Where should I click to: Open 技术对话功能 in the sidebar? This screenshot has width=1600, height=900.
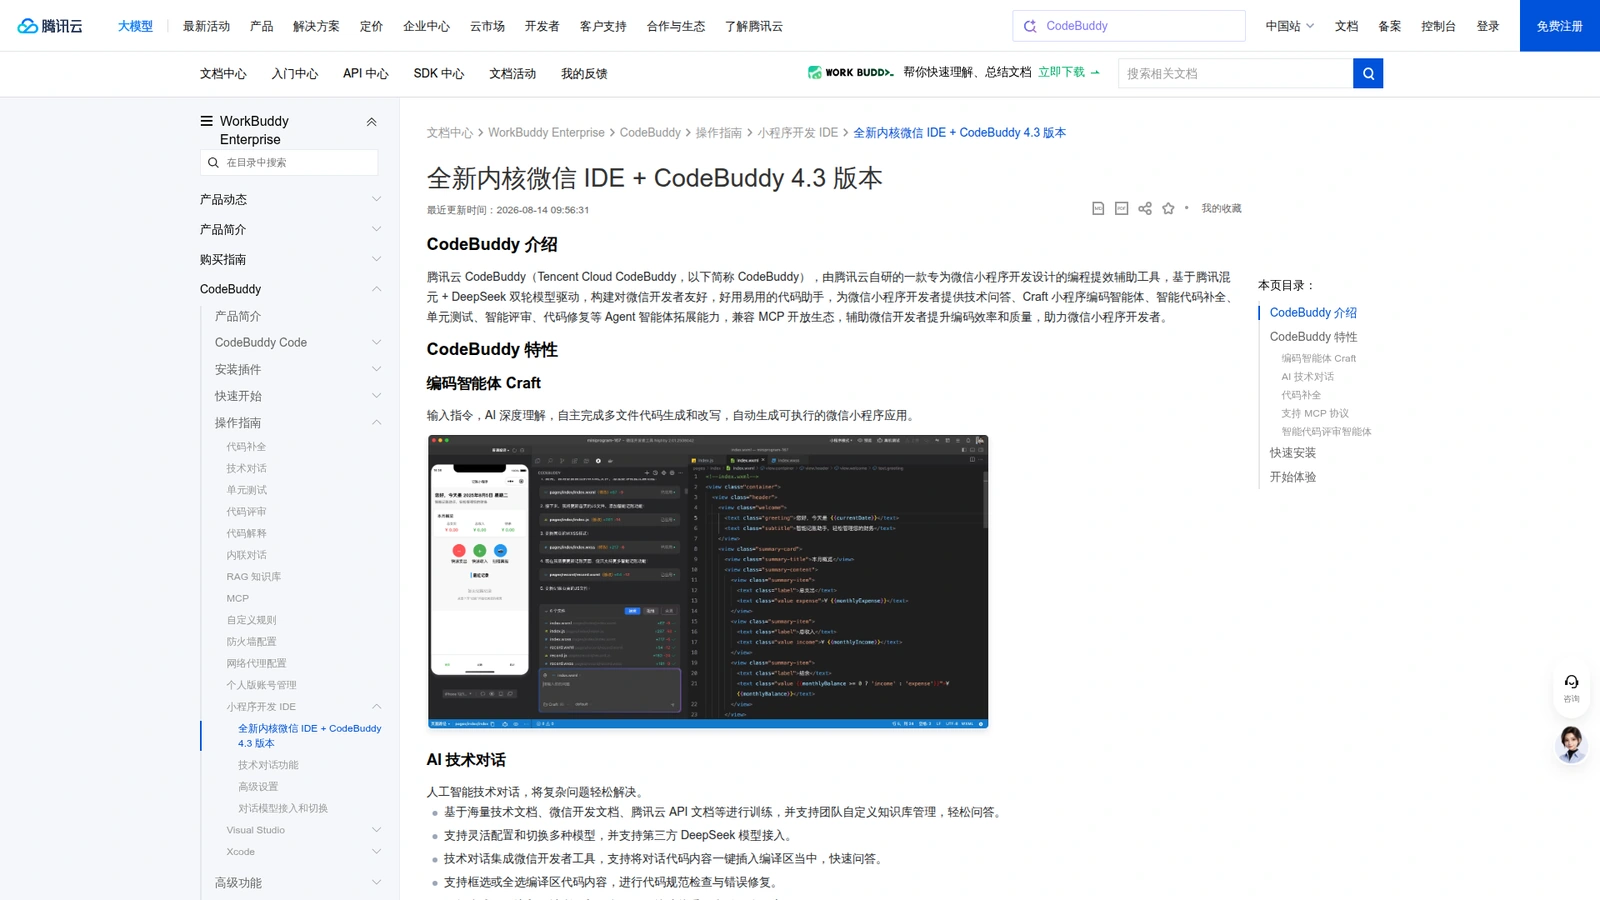pos(268,765)
